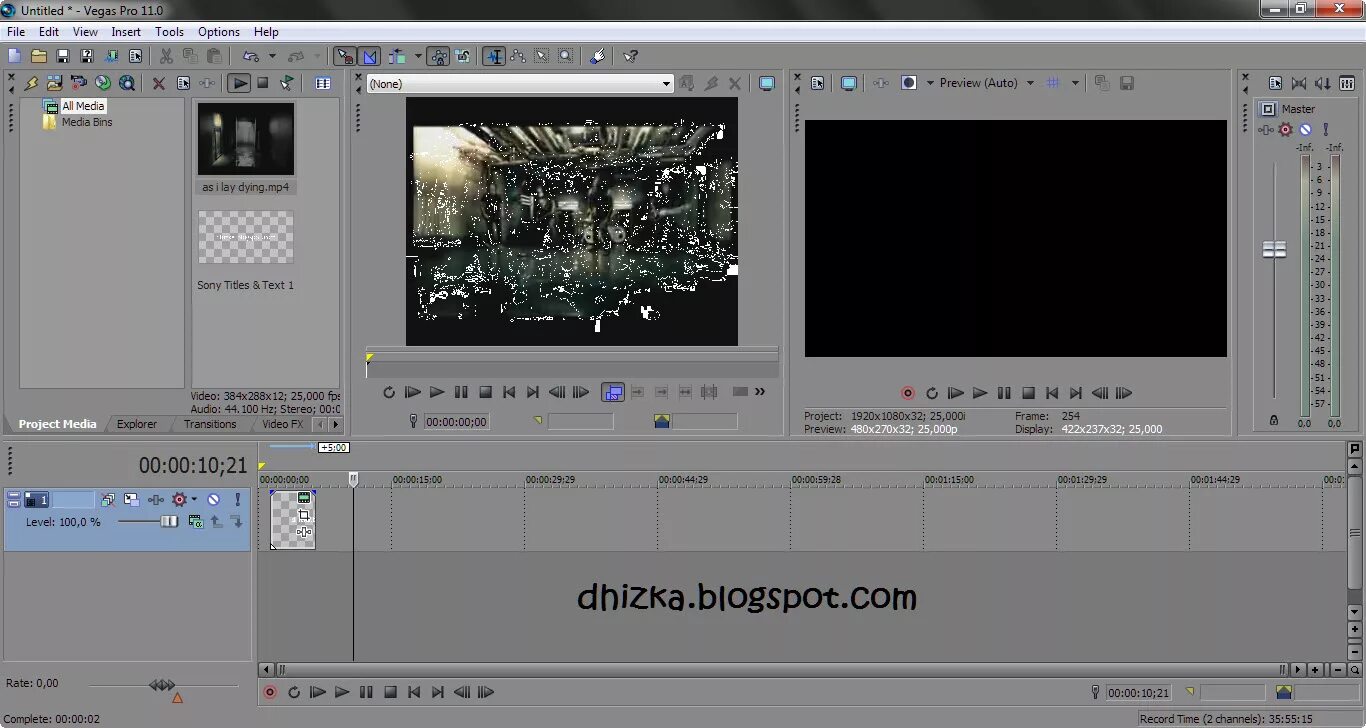This screenshot has width=1366, height=728.
Task: Mute video track 1
Action: coord(213,499)
